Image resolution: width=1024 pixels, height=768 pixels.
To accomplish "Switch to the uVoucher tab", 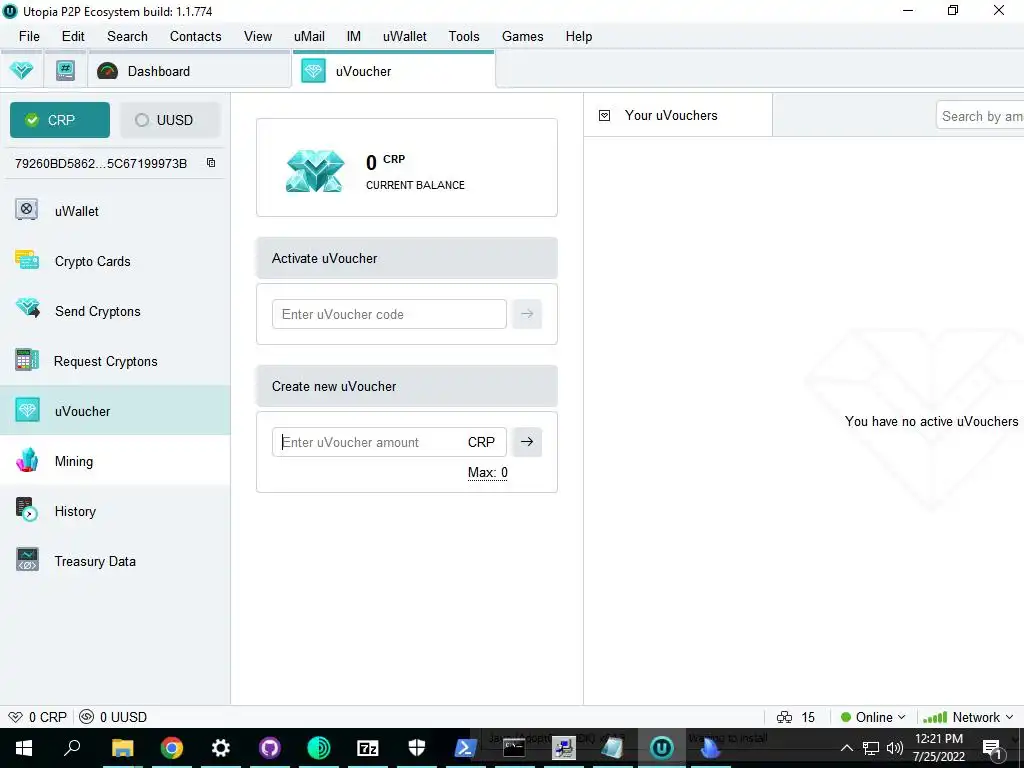I will (394, 71).
